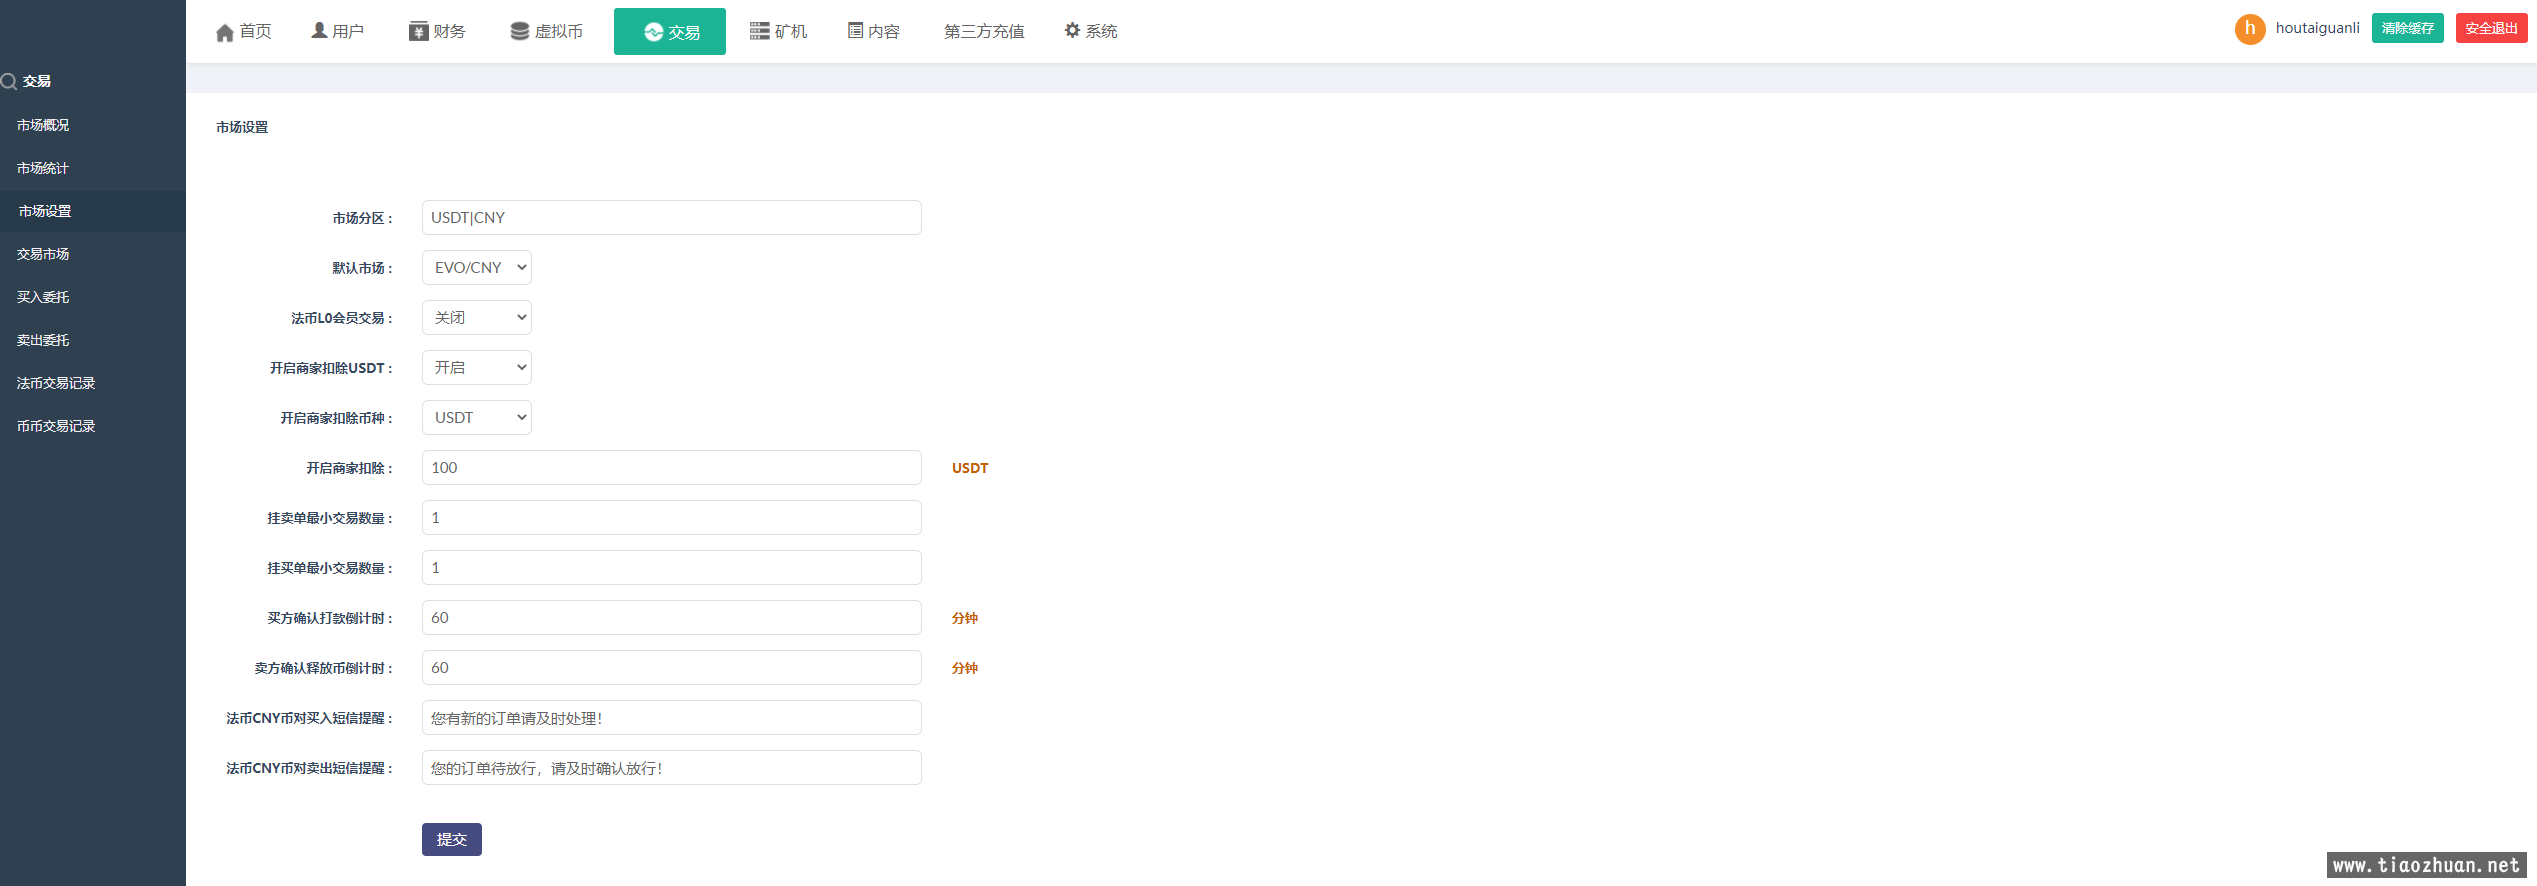Open the 默认市场 EVO/CNY dropdown

point(477,268)
